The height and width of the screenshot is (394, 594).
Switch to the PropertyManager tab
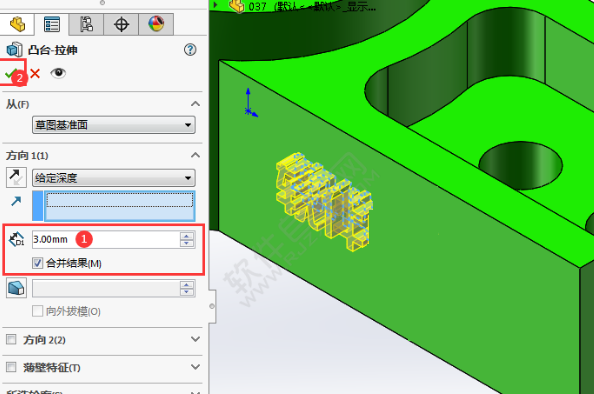pos(52,24)
